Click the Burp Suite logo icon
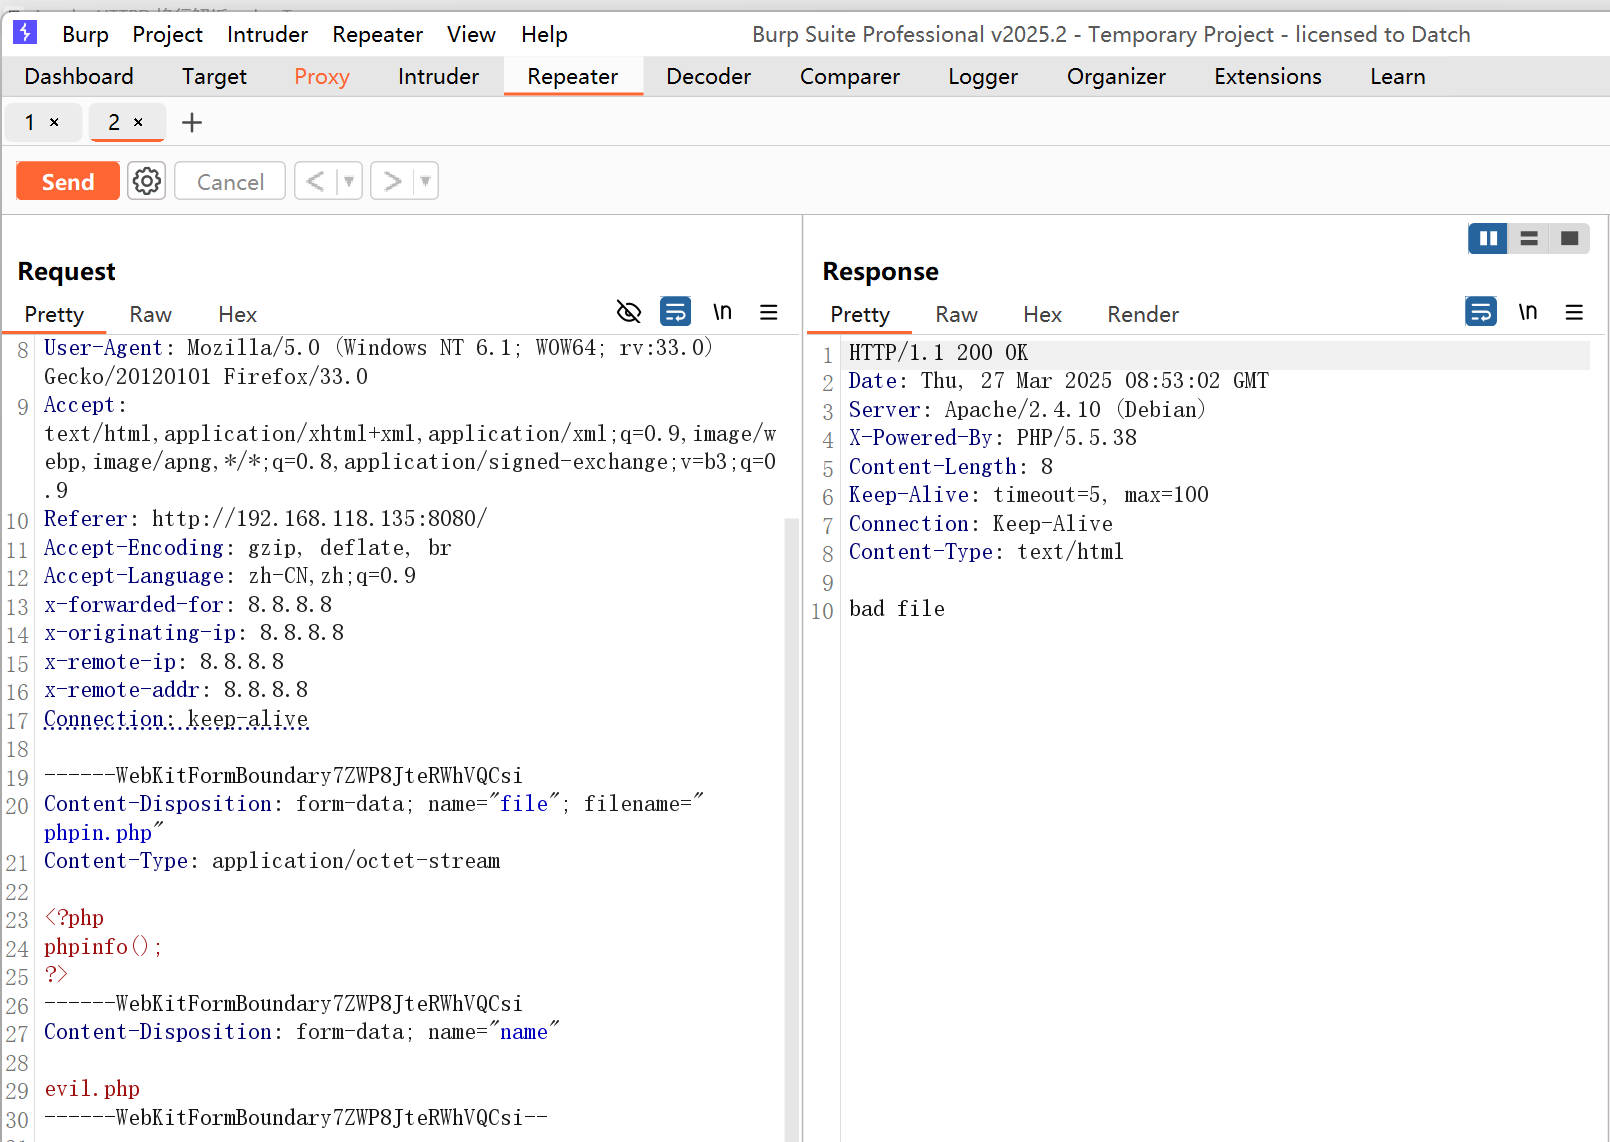 25,33
